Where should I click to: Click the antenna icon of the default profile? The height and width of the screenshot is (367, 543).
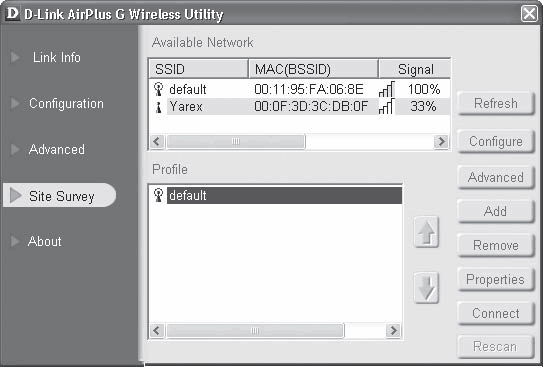158,195
